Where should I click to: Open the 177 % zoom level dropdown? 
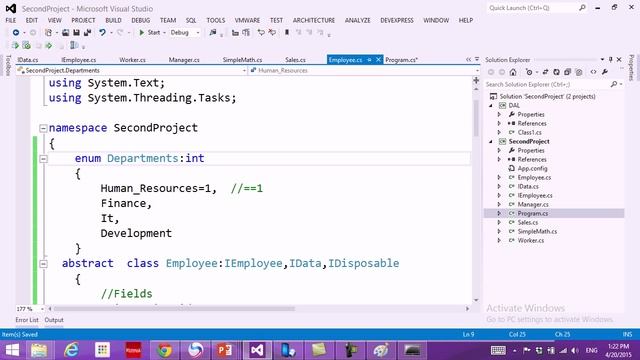42,309
